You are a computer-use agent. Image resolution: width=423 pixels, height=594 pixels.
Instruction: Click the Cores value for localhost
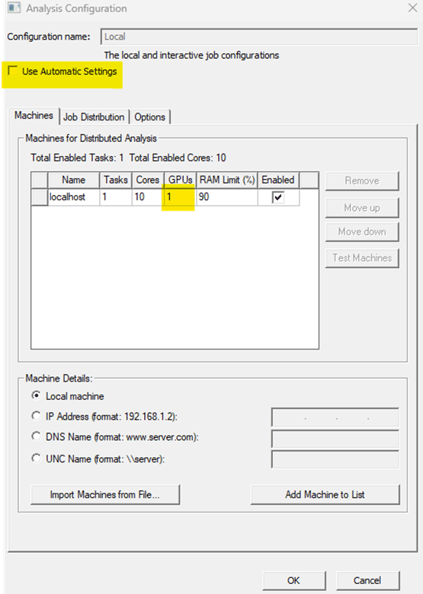pos(148,197)
